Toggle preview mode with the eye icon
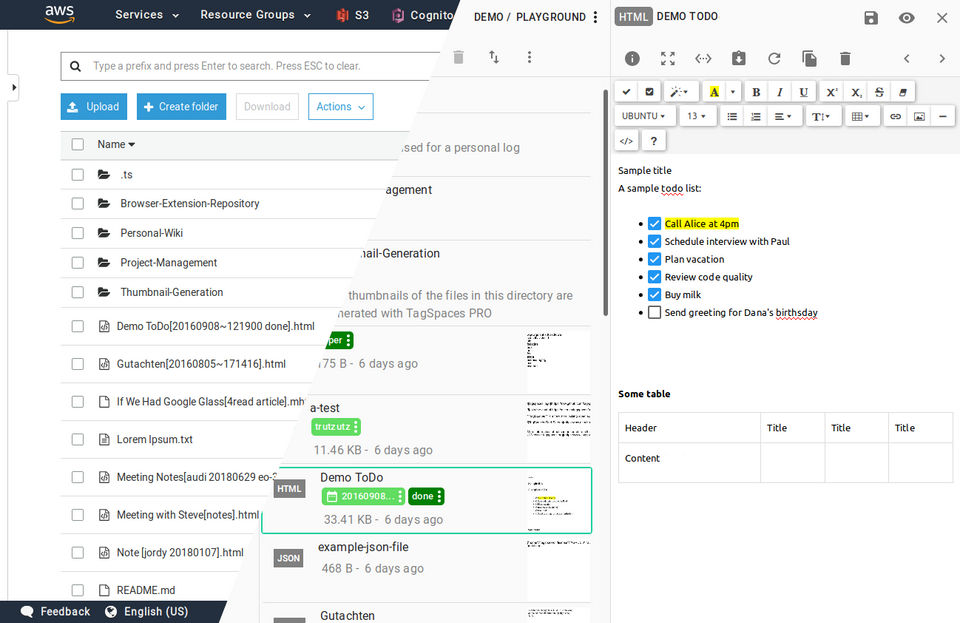The width and height of the screenshot is (960, 623). tap(907, 18)
